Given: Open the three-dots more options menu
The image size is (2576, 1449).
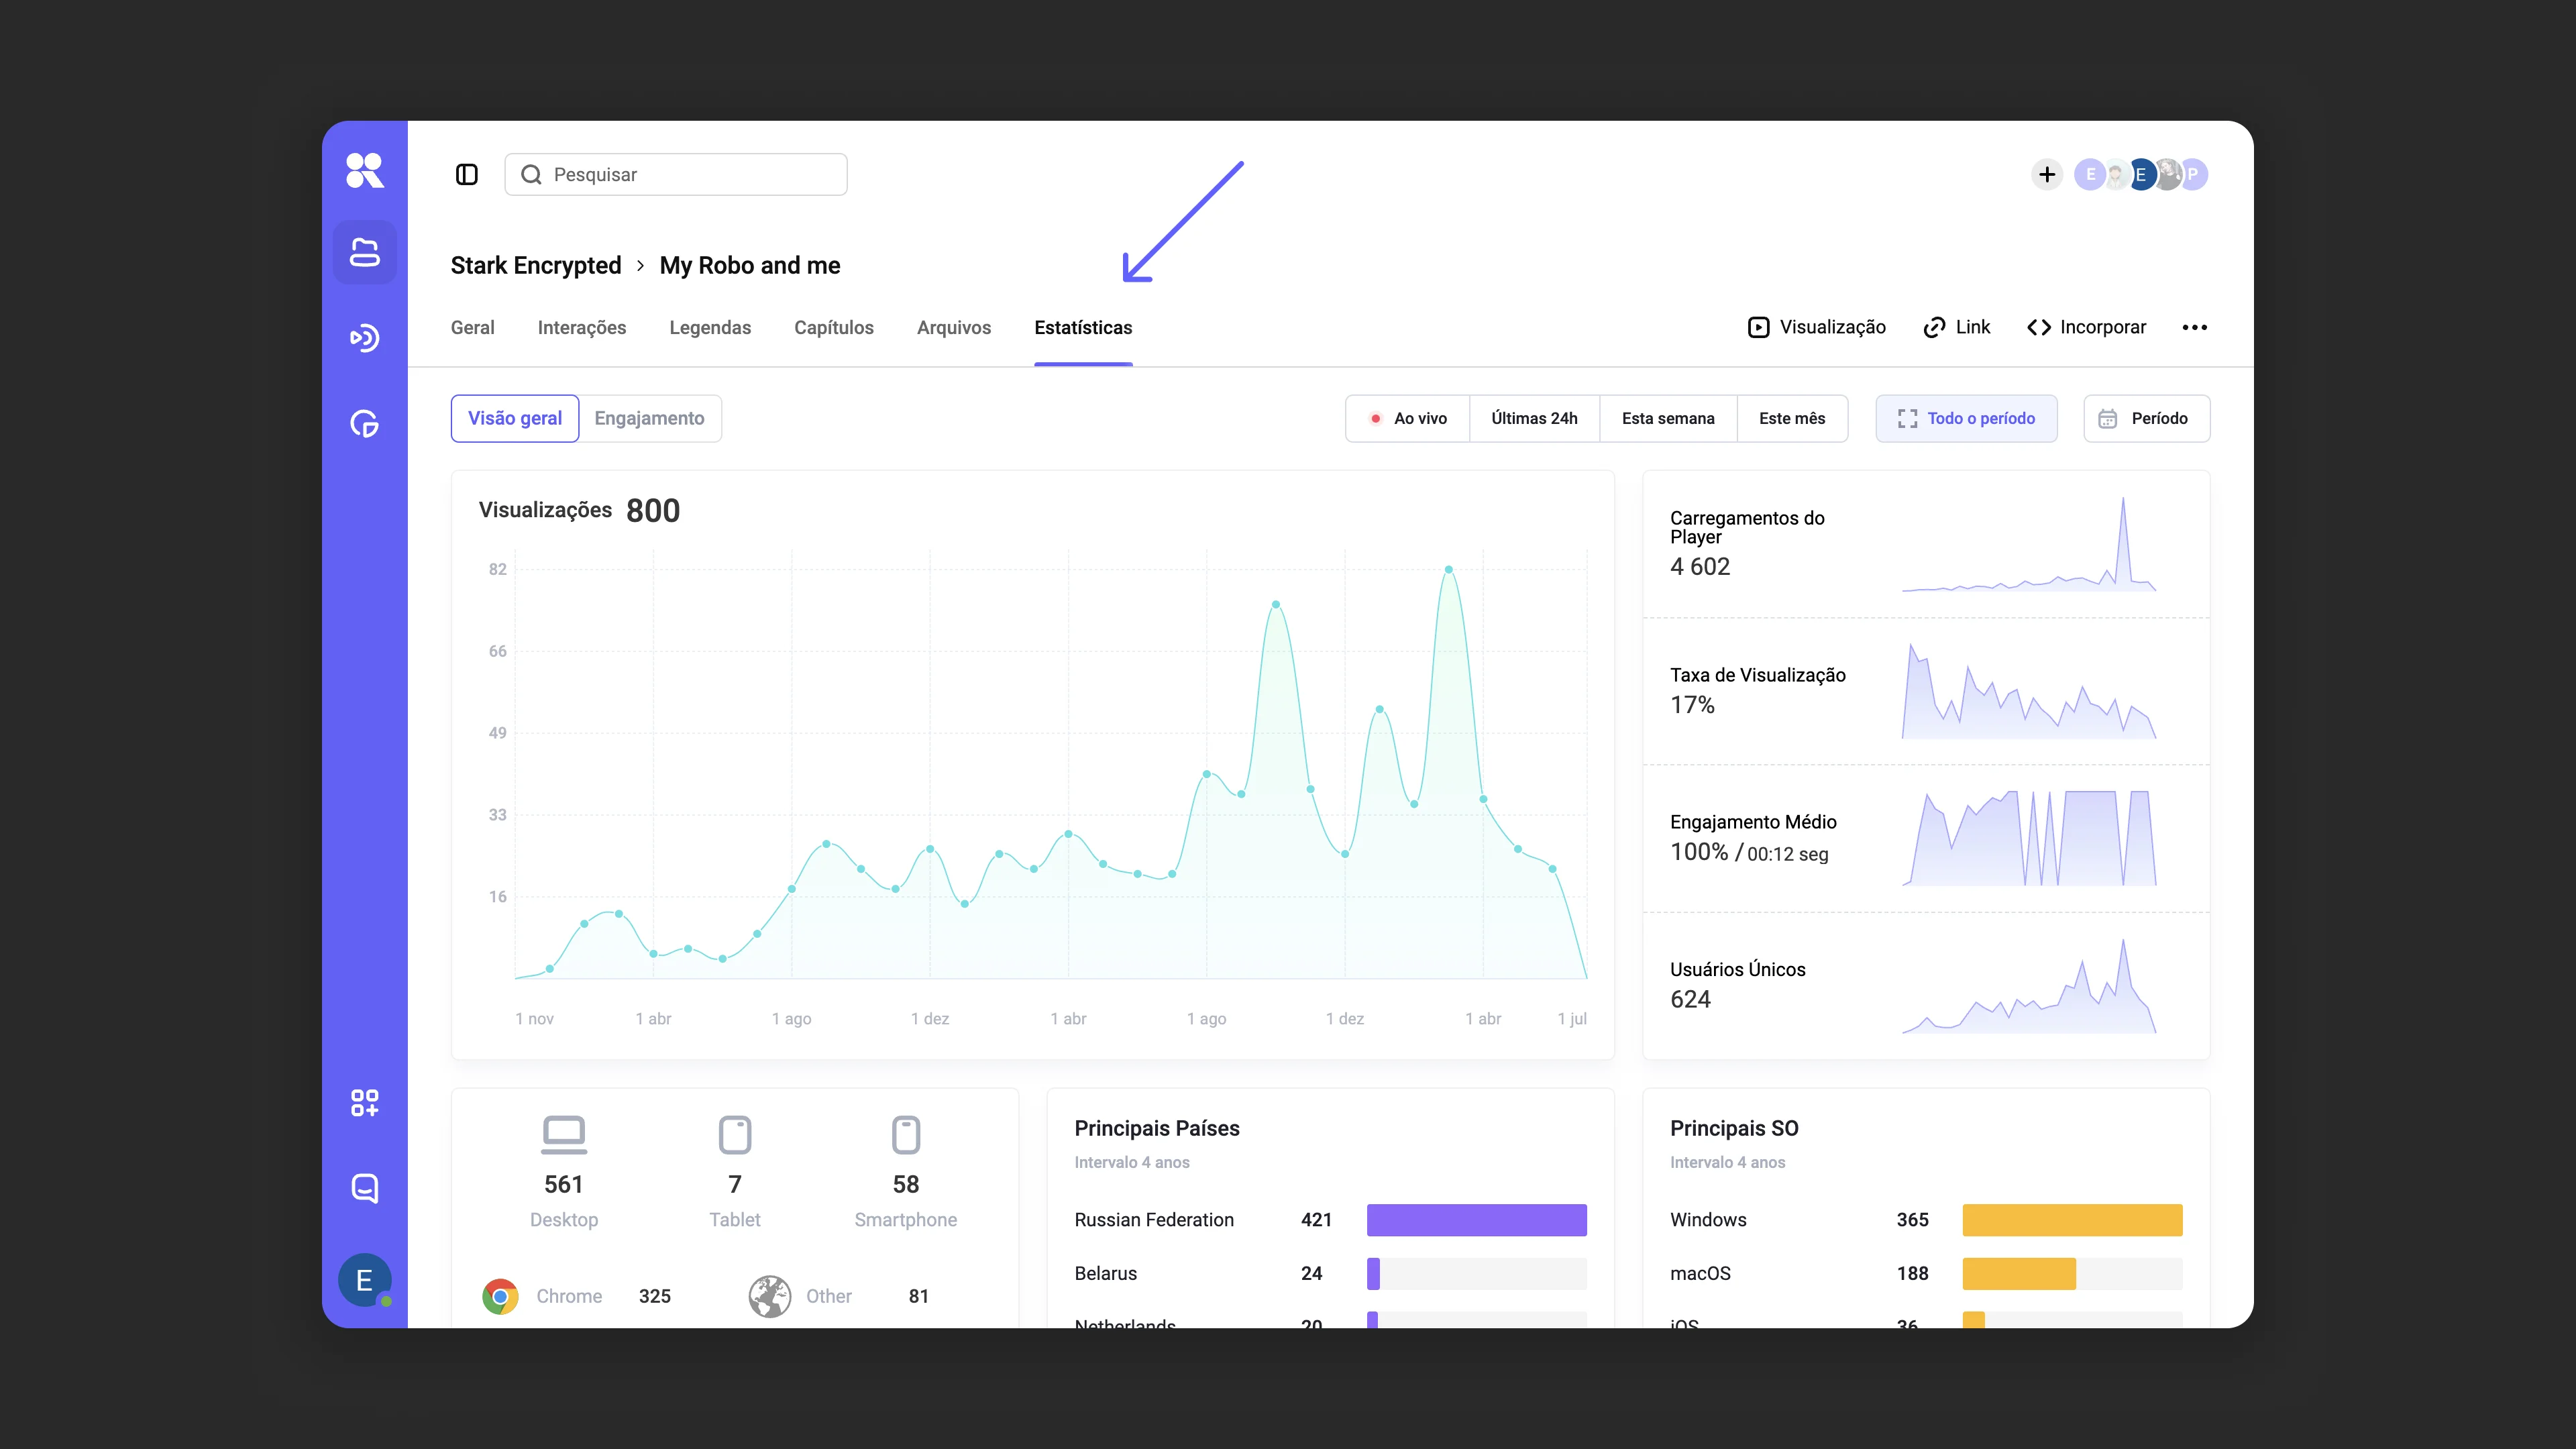Looking at the screenshot, I should click(x=2195, y=328).
